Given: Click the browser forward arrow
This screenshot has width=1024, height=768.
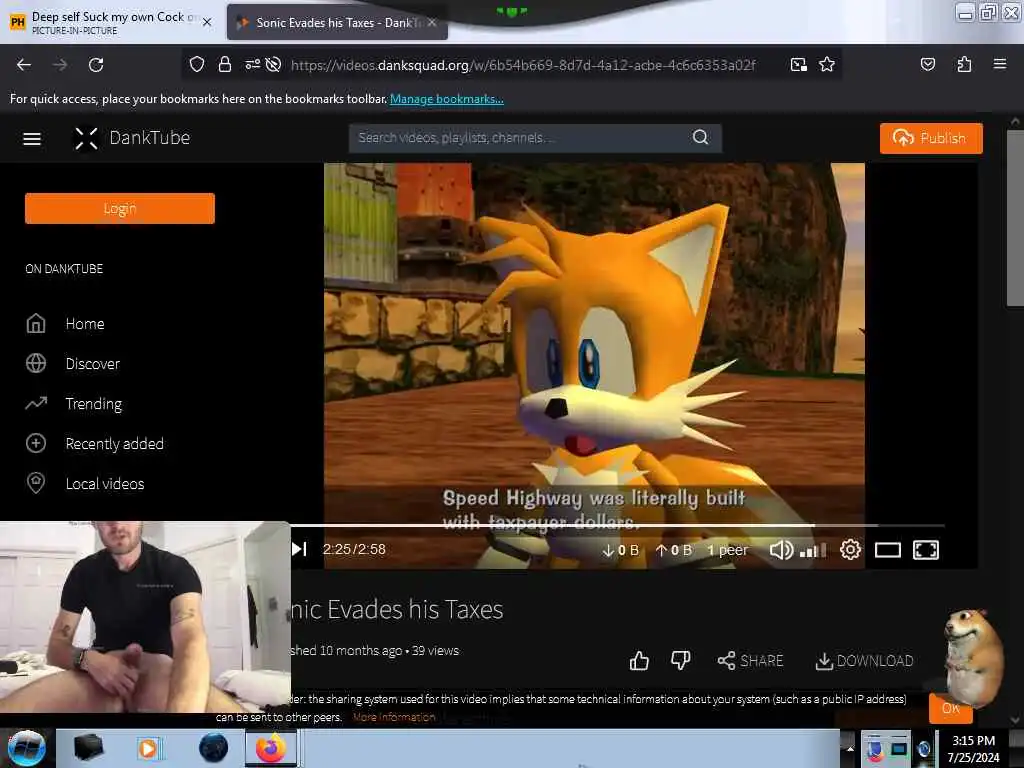Looking at the screenshot, I should (x=59, y=65).
